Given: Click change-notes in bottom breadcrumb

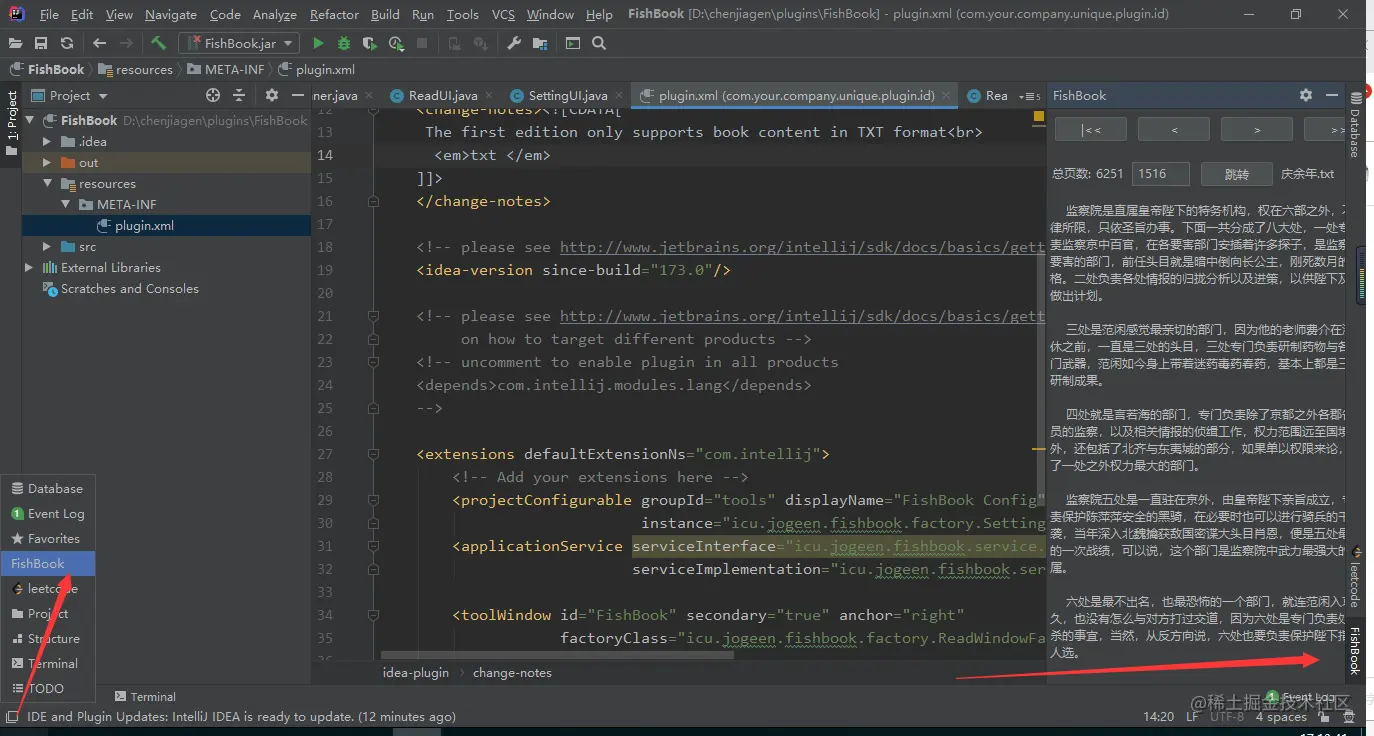Looking at the screenshot, I should (512, 673).
